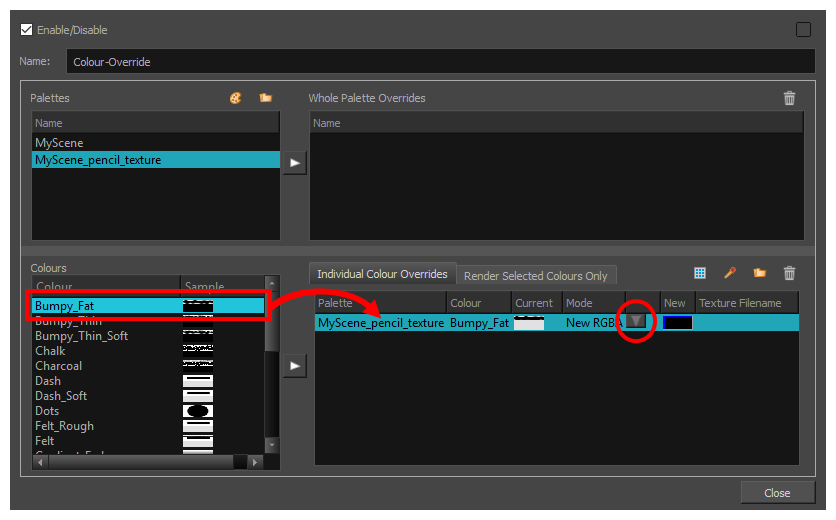This screenshot has height=520, width=836.
Task: Click arrow button to add whole palette override
Action: pos(294,164)
